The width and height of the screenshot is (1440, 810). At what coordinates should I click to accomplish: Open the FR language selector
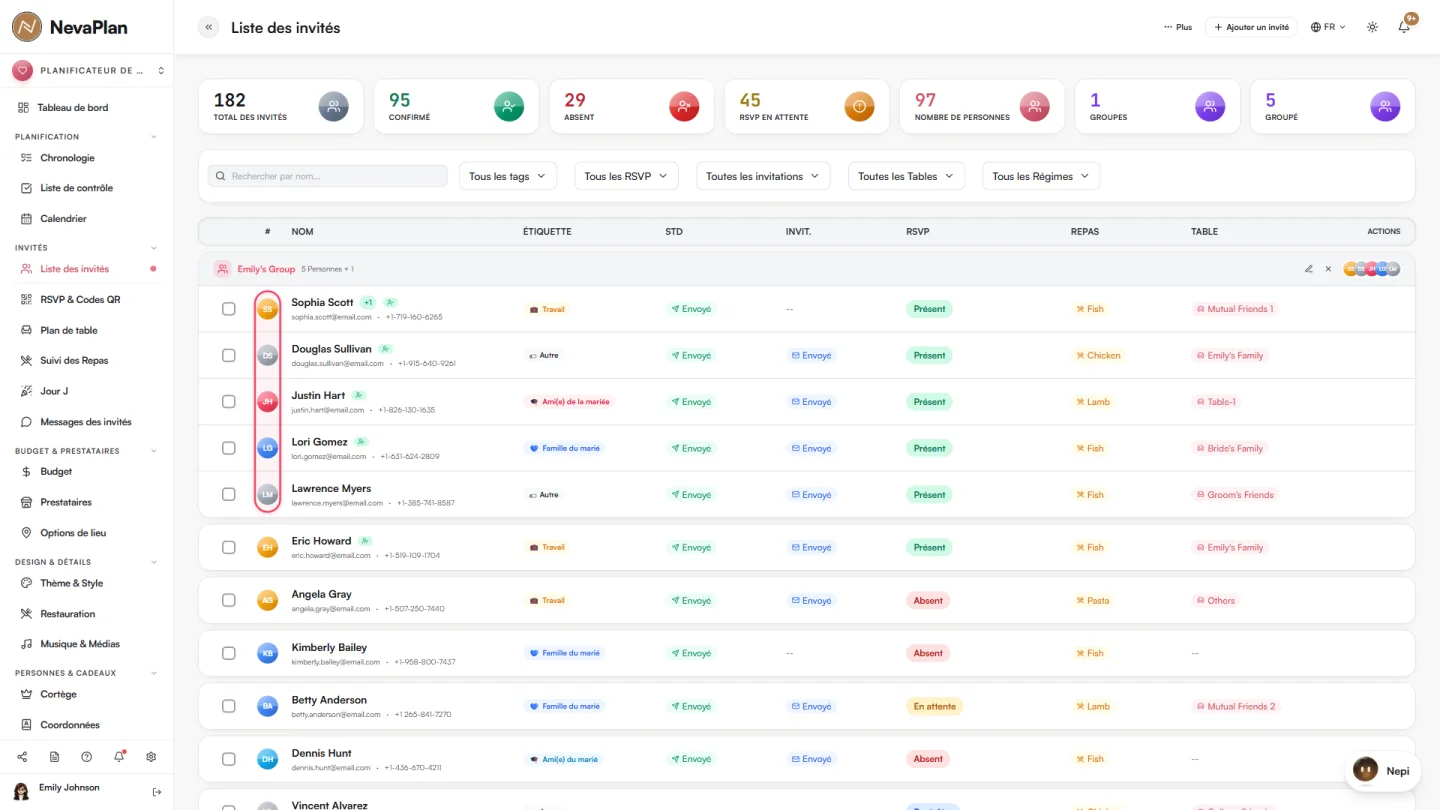(x=1328, y=27)
